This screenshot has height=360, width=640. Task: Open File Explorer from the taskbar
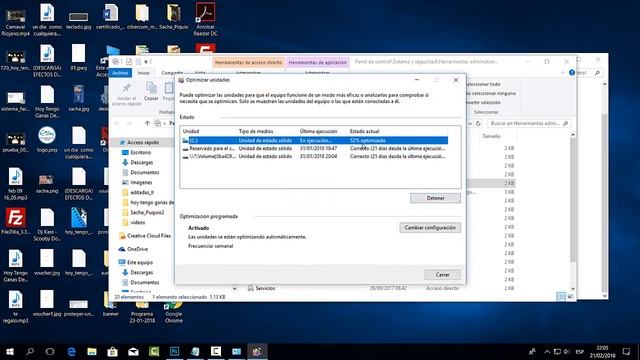pyautogui.click(x=92, y=351)
